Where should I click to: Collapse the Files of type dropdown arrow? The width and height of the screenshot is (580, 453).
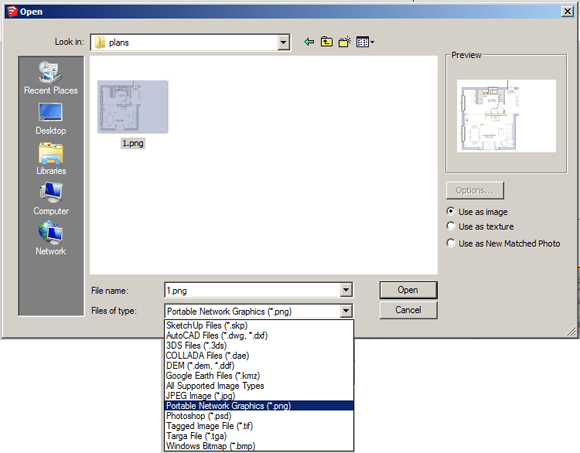point(346,311)
